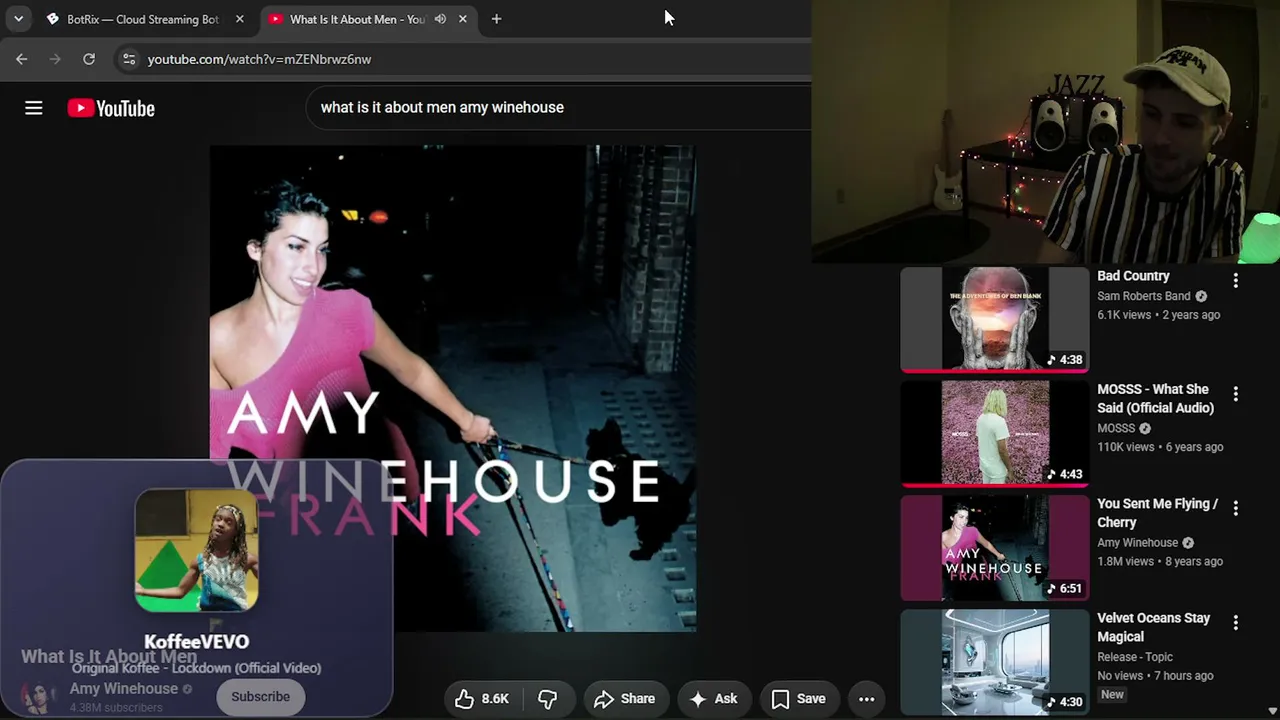Go back to the previous page
Image resolution: width=1280 pixels, height=720 pixels.
[x=22, y=59]
